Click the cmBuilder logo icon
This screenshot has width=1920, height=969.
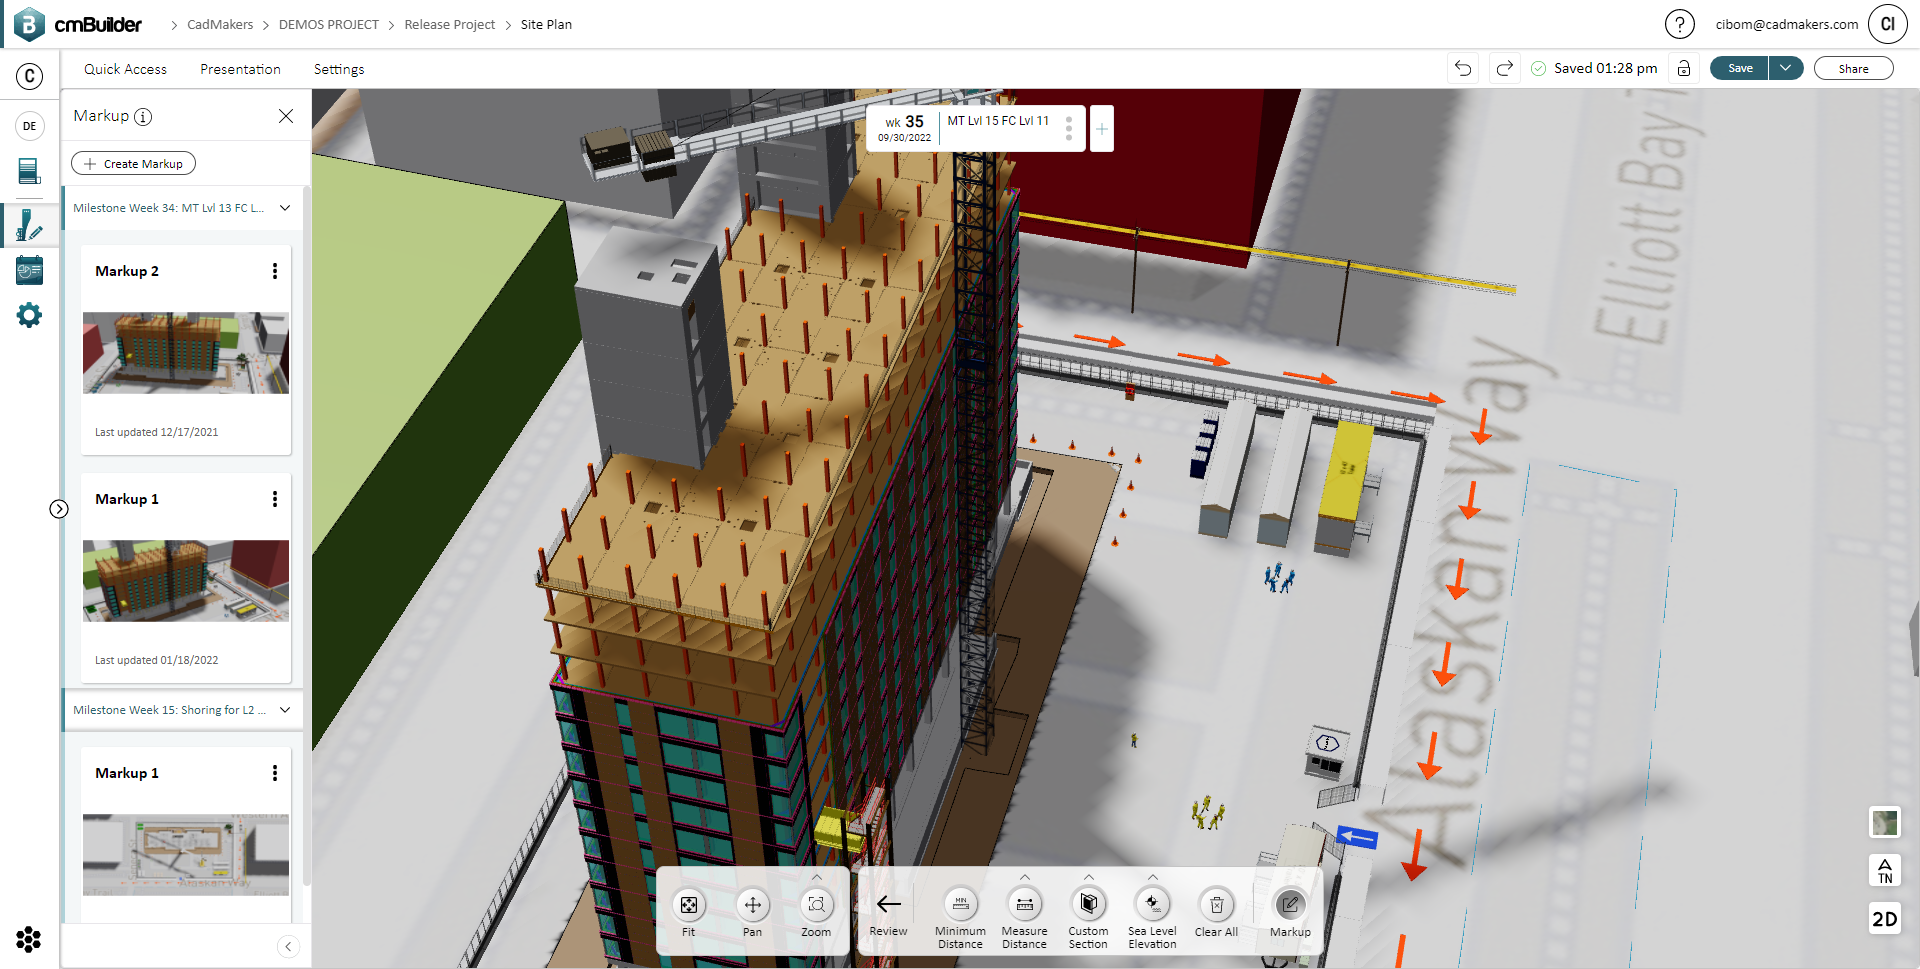click(29, 24)
